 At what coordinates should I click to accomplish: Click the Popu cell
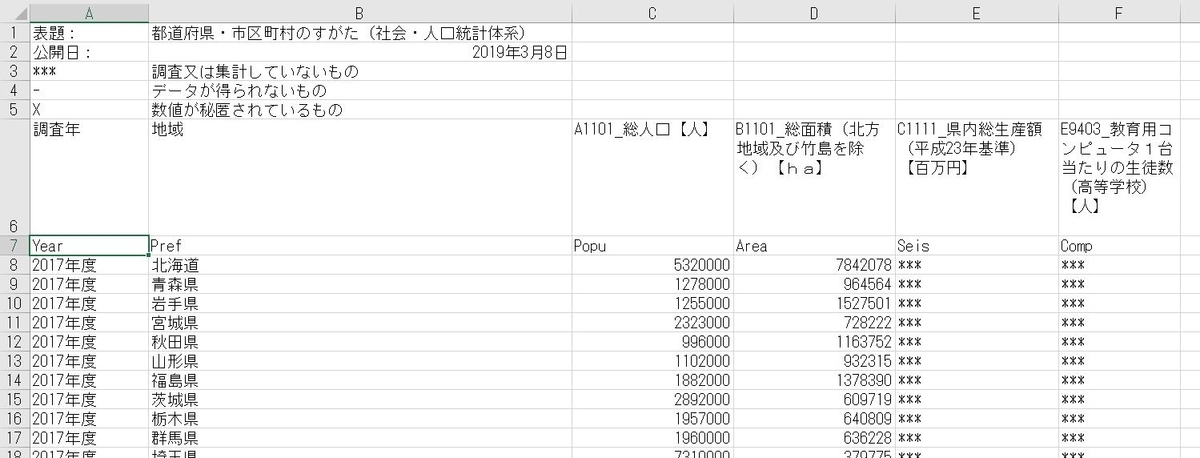click(653, 246)
